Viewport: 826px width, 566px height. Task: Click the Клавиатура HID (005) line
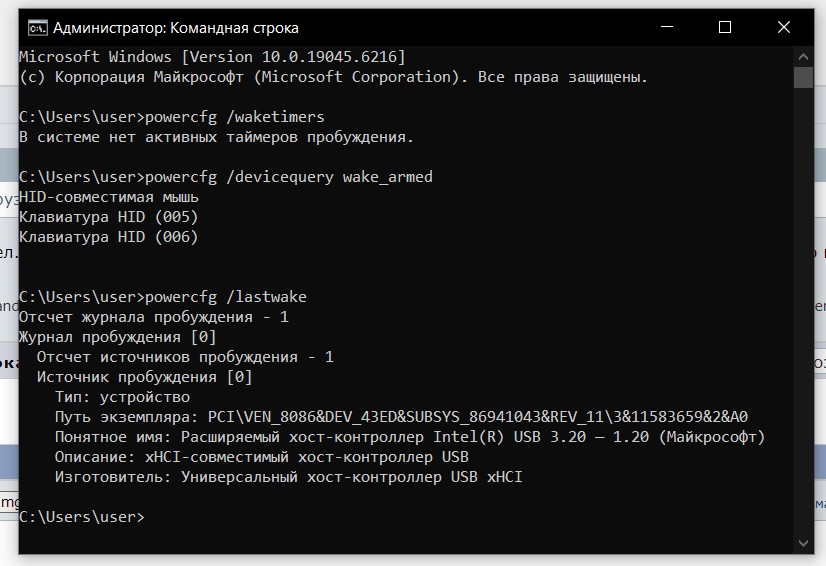[x=109, y=217]
